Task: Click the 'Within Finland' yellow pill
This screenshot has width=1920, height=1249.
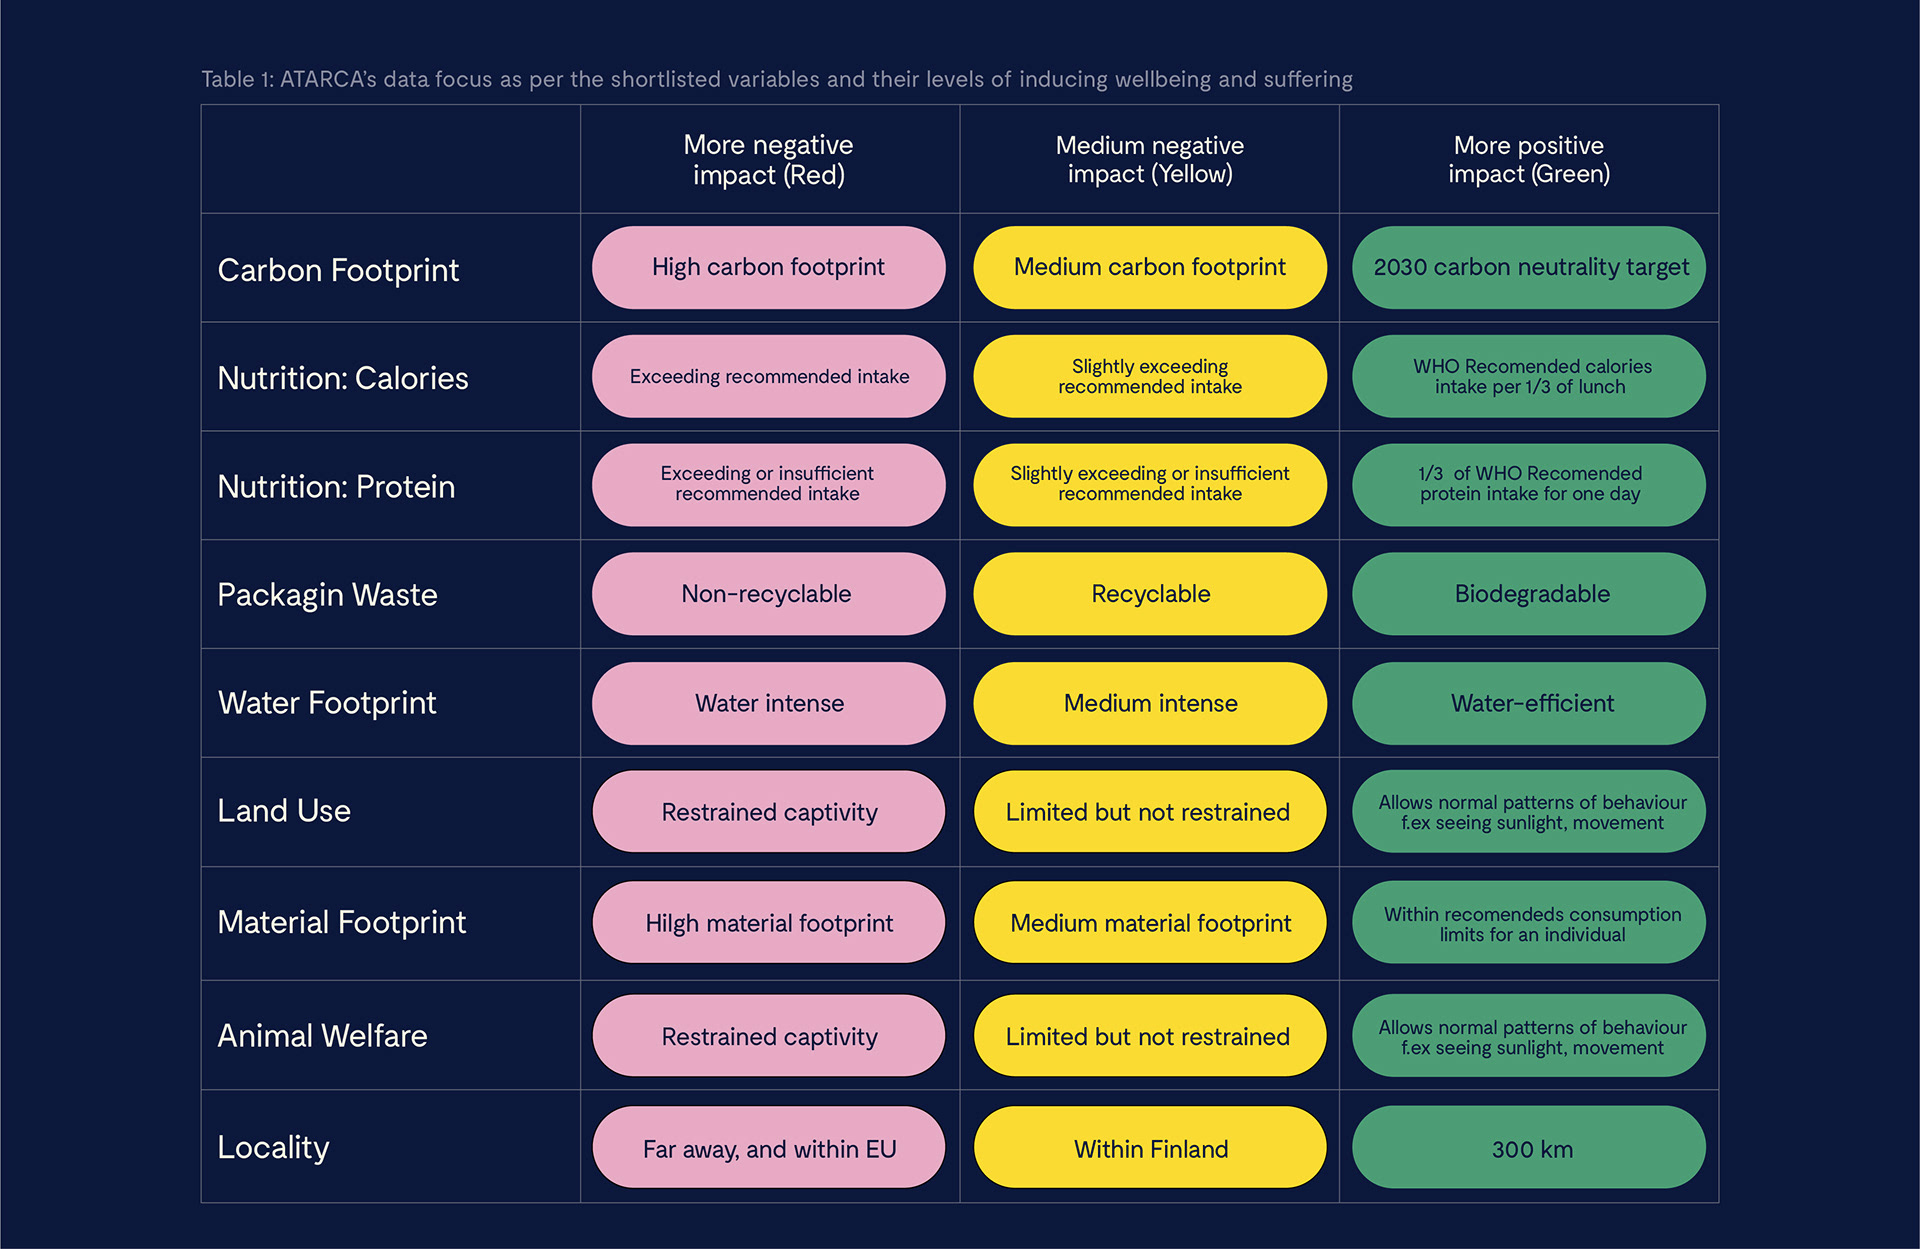Action: (x=1149, y=1148)
